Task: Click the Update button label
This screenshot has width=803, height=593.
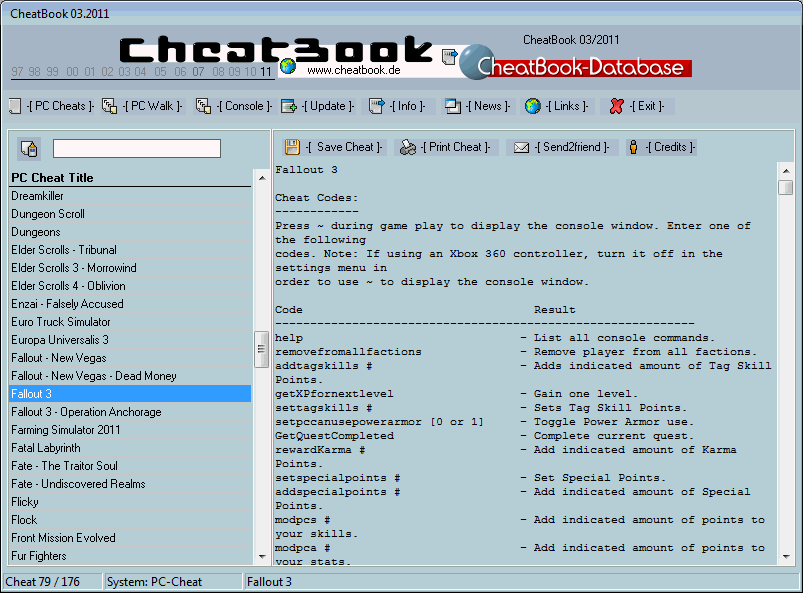Action: point(328,106)
